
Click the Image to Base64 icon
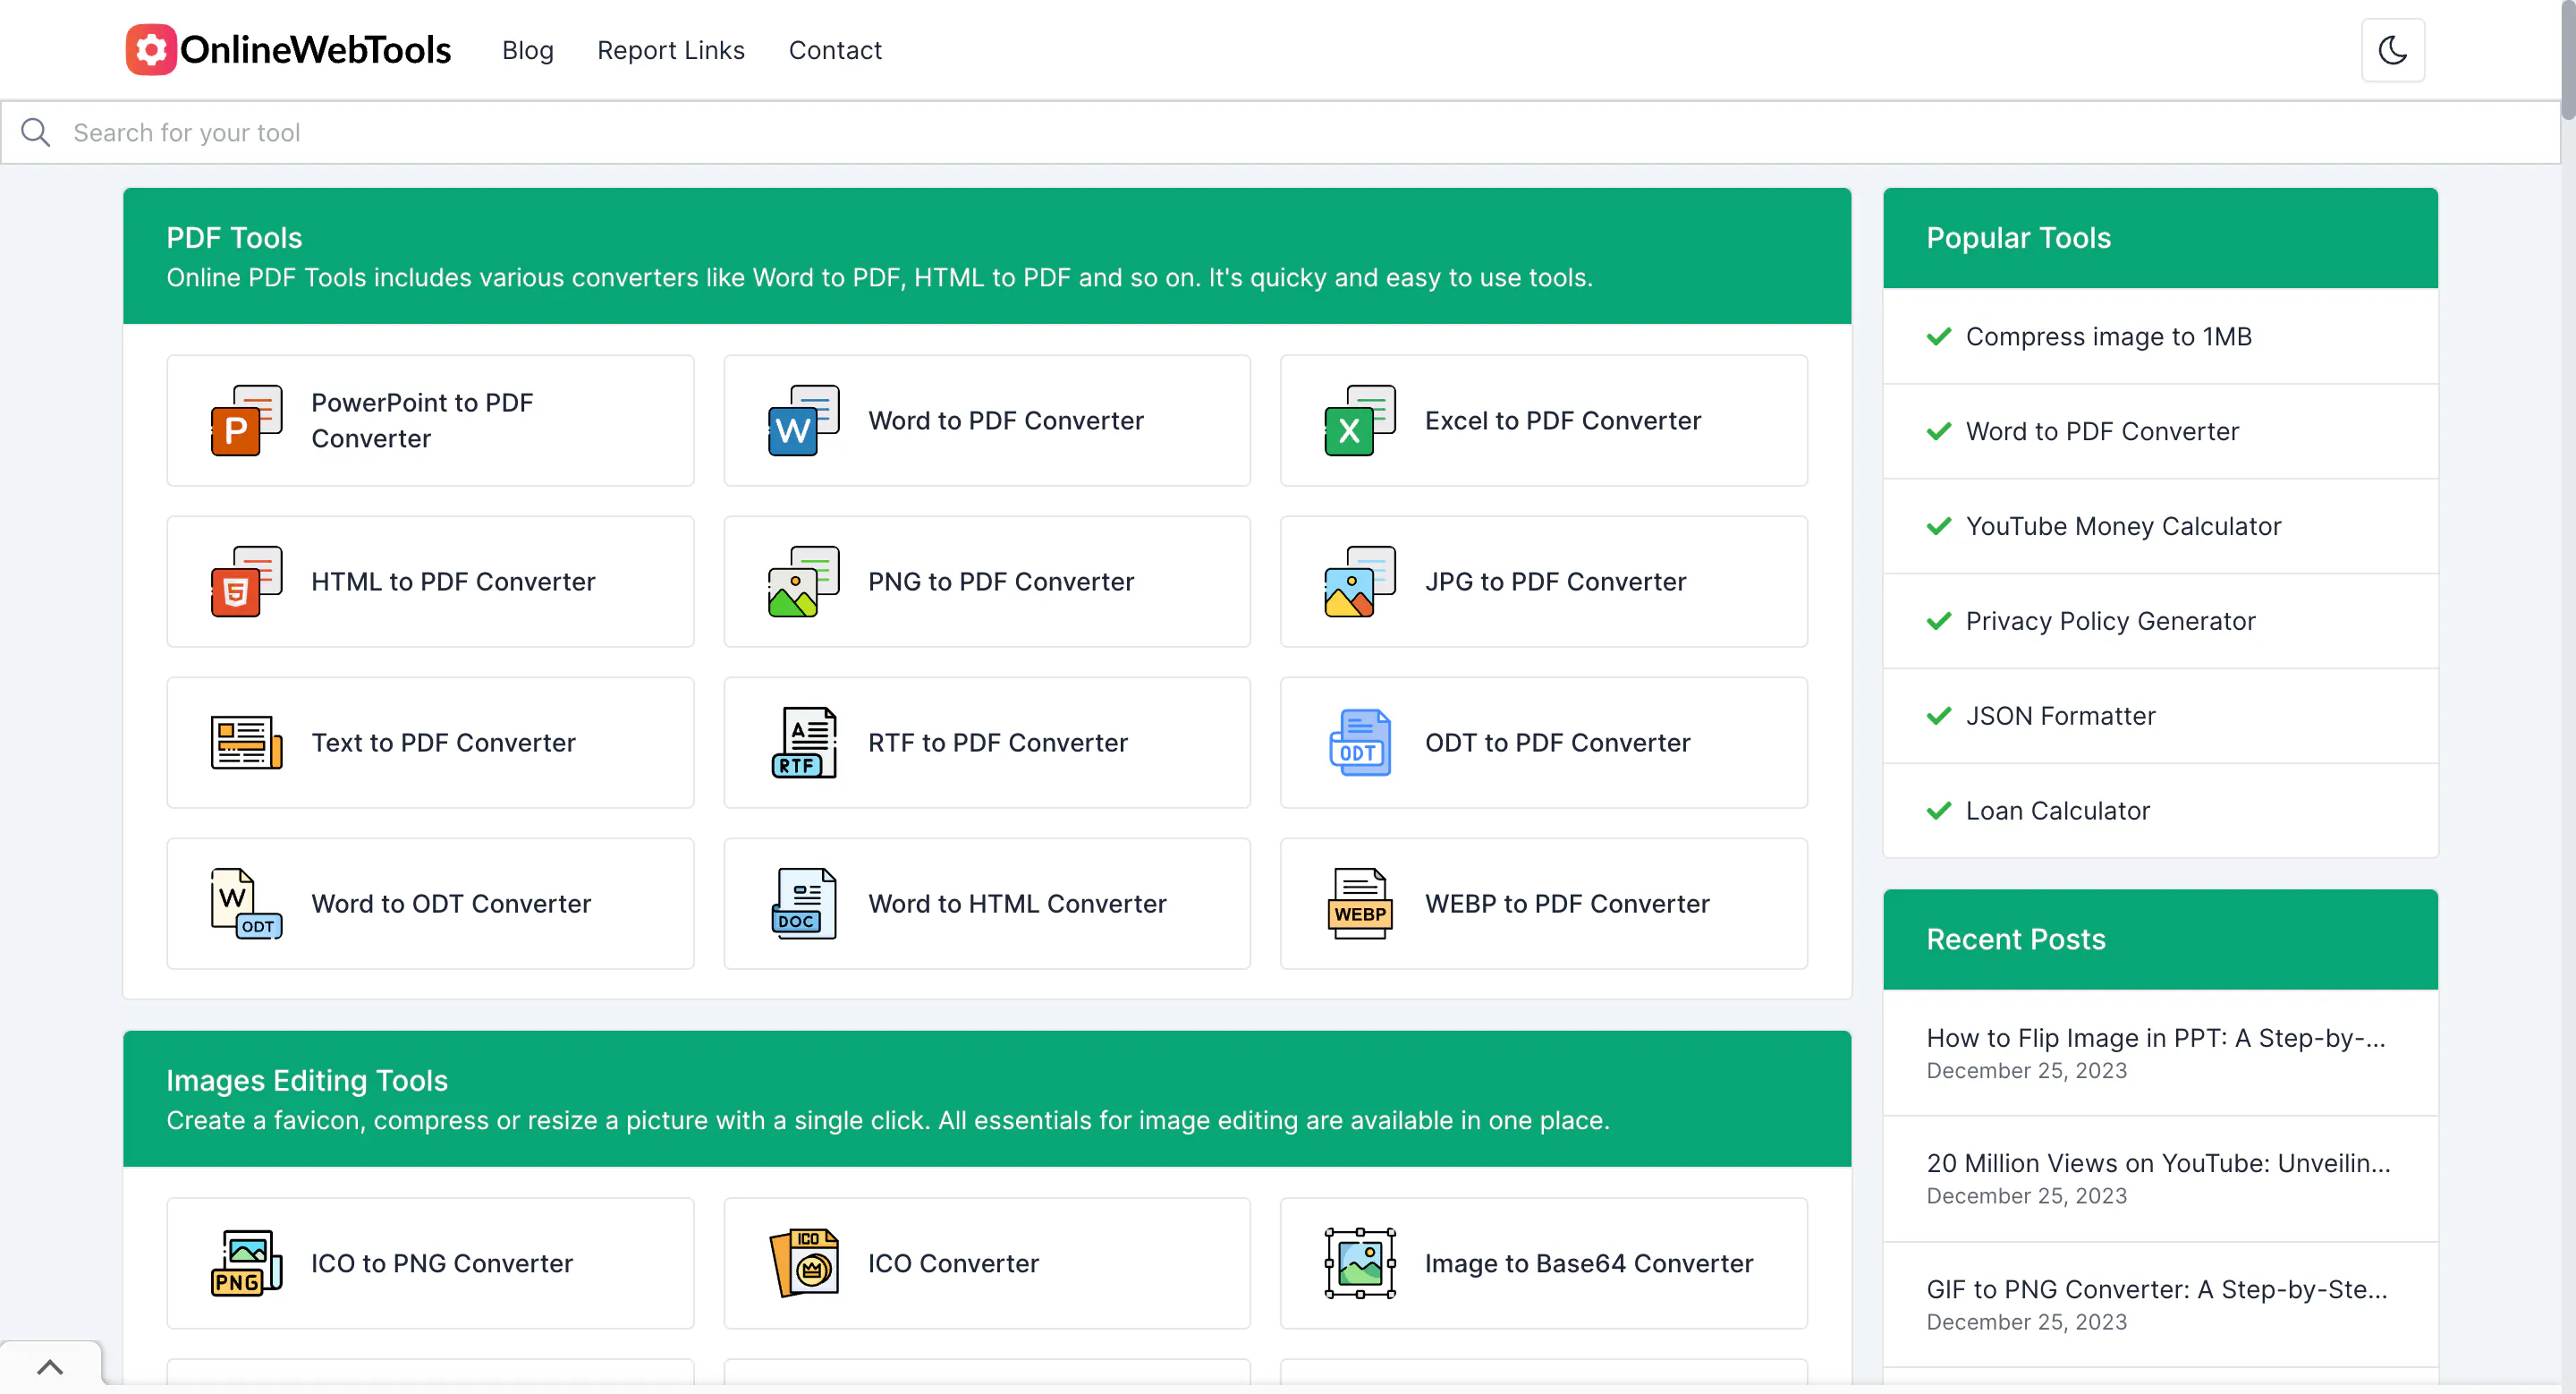point(1360,1264)
